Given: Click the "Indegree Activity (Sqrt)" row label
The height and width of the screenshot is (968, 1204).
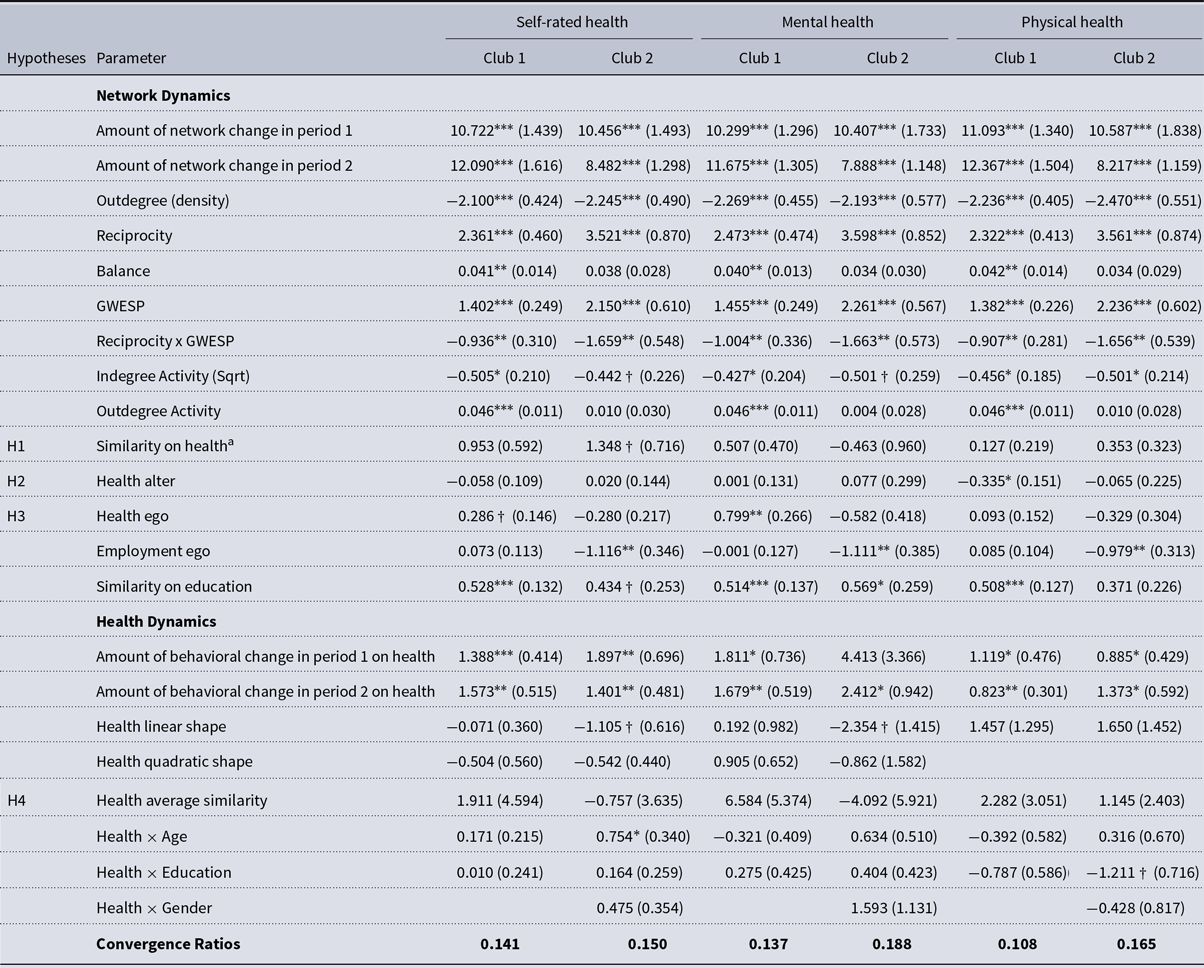Looking at the screenshot, I should [172, 376].
